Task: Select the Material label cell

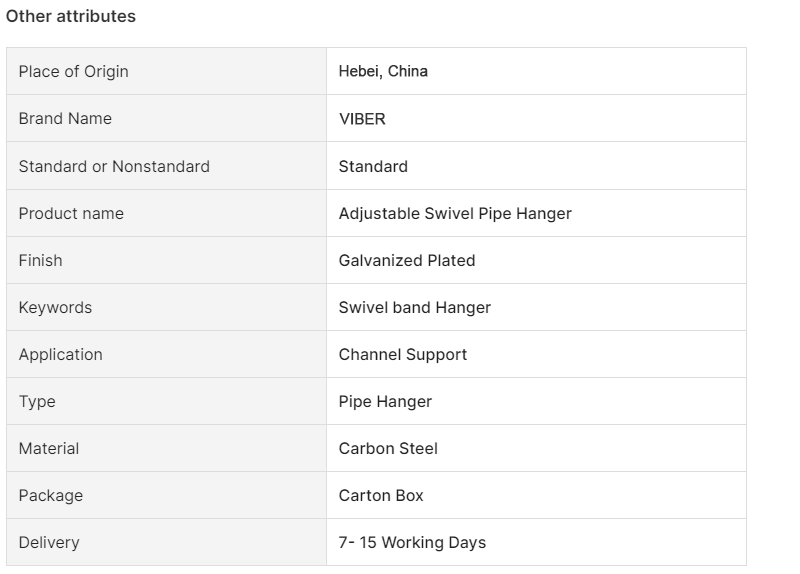Action: tap(166, 448)
